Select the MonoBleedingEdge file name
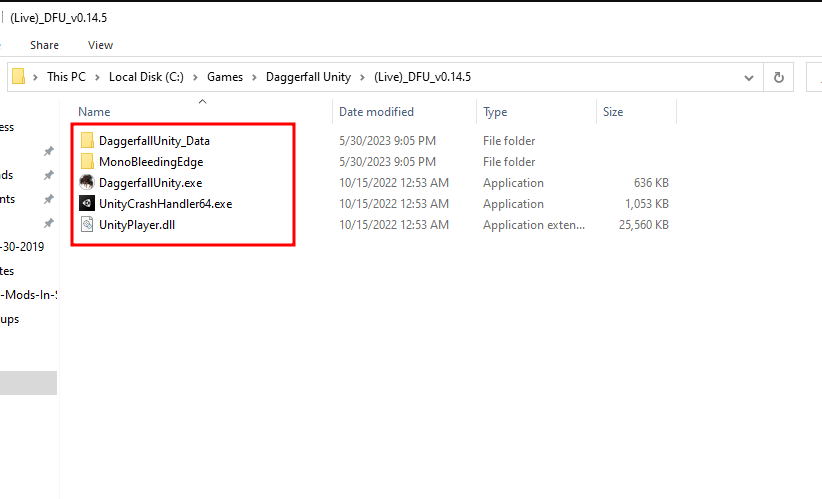Image resolution: width=822 pixels, height=499 pixels. 151,161
